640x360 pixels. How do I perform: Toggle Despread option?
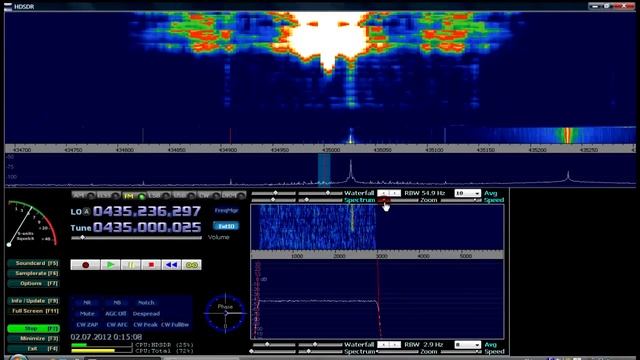point(146,313)
